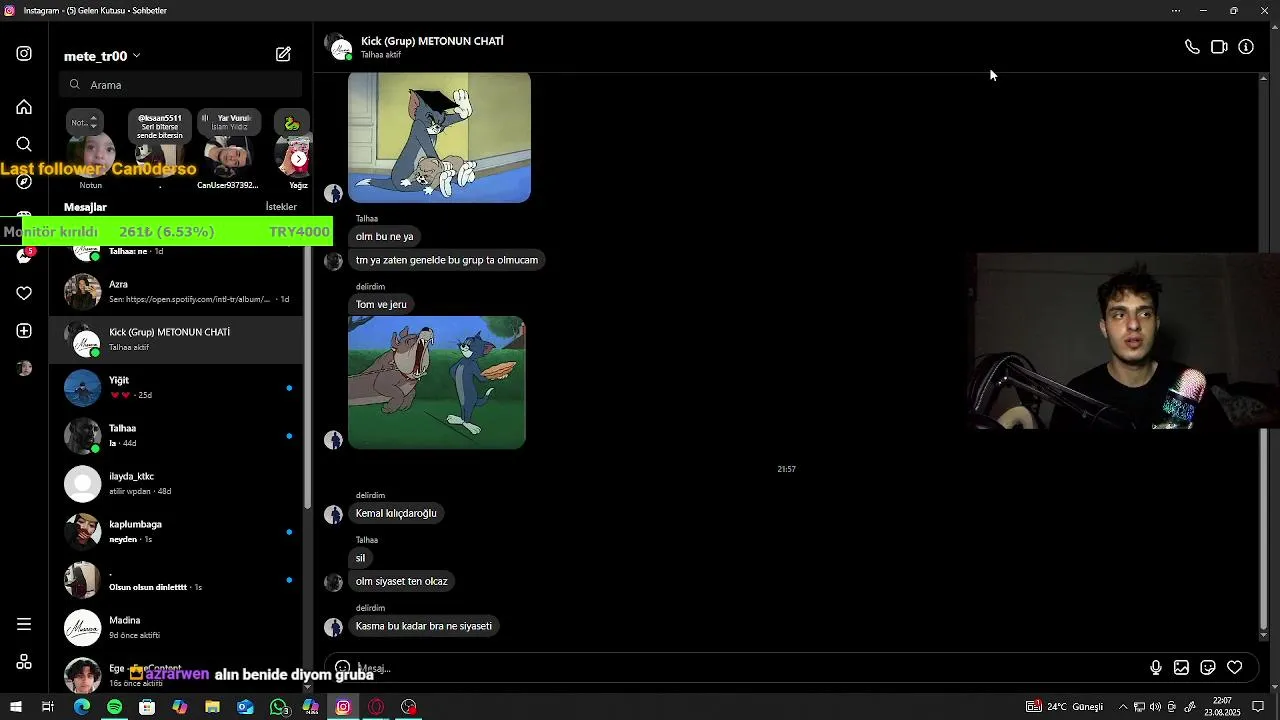Click the 'Kasma bu kadar bra ne siyaseti' message
Screen dimensions: 1280x720
pyautogui.click(x=423, y=627)
